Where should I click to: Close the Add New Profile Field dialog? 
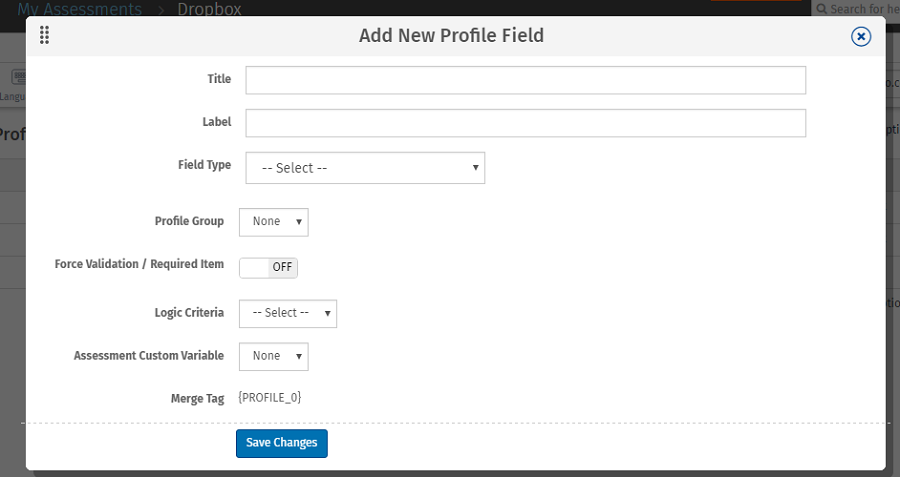point(860,36)
